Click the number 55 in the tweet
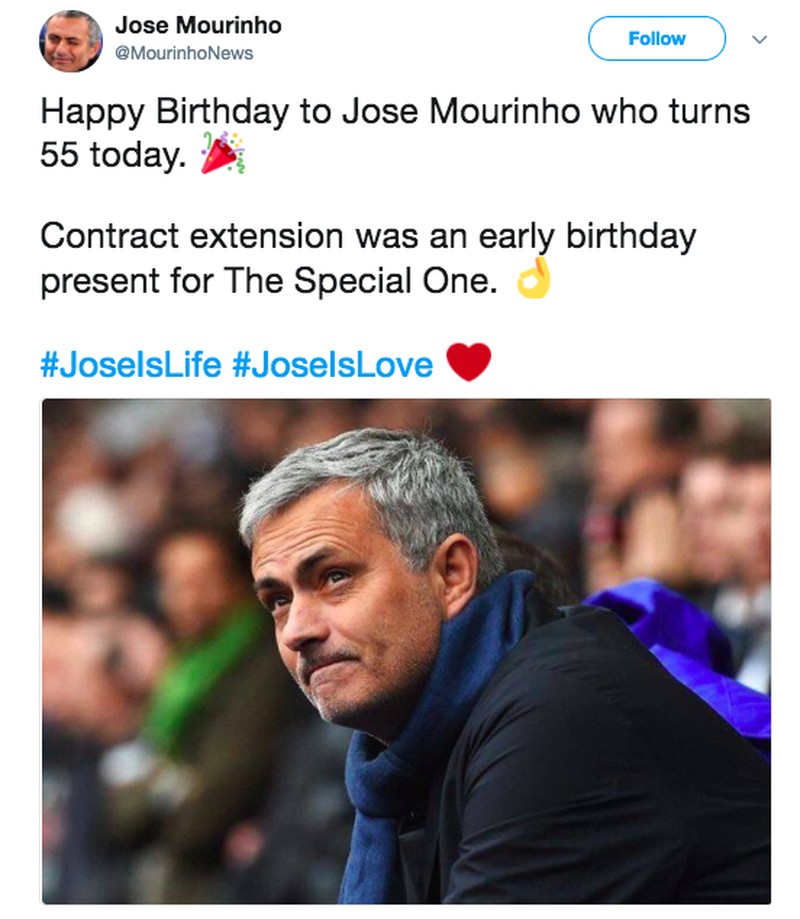This screenshot has width=800, height=919. (60, 155)
